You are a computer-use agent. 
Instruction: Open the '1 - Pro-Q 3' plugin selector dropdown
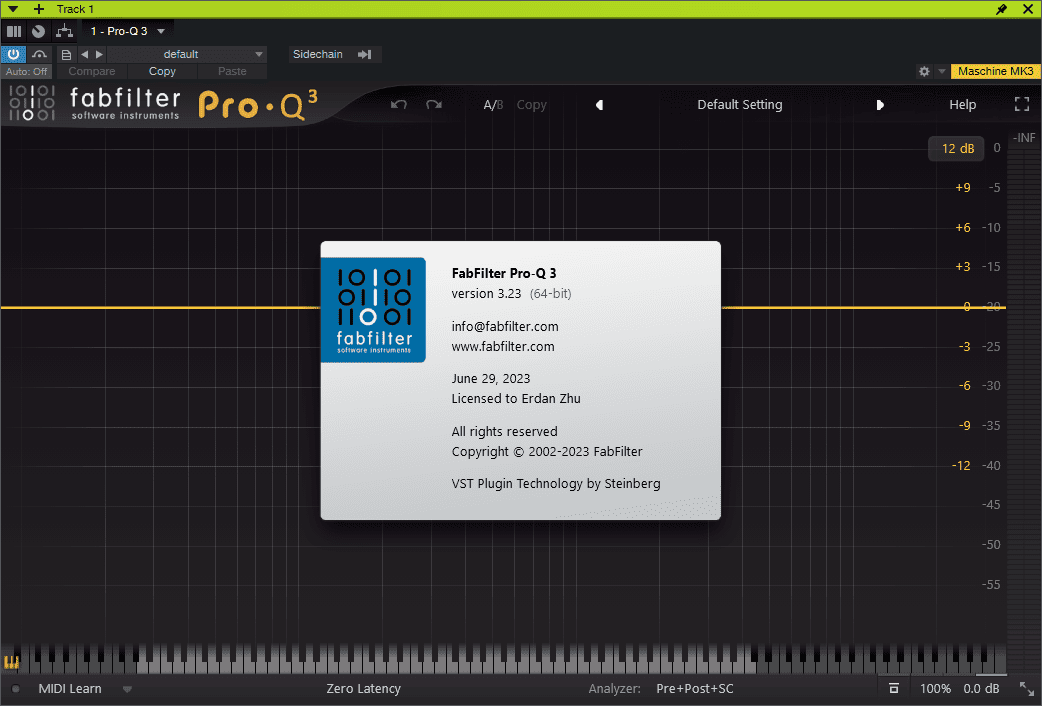(x=127, y=31)
